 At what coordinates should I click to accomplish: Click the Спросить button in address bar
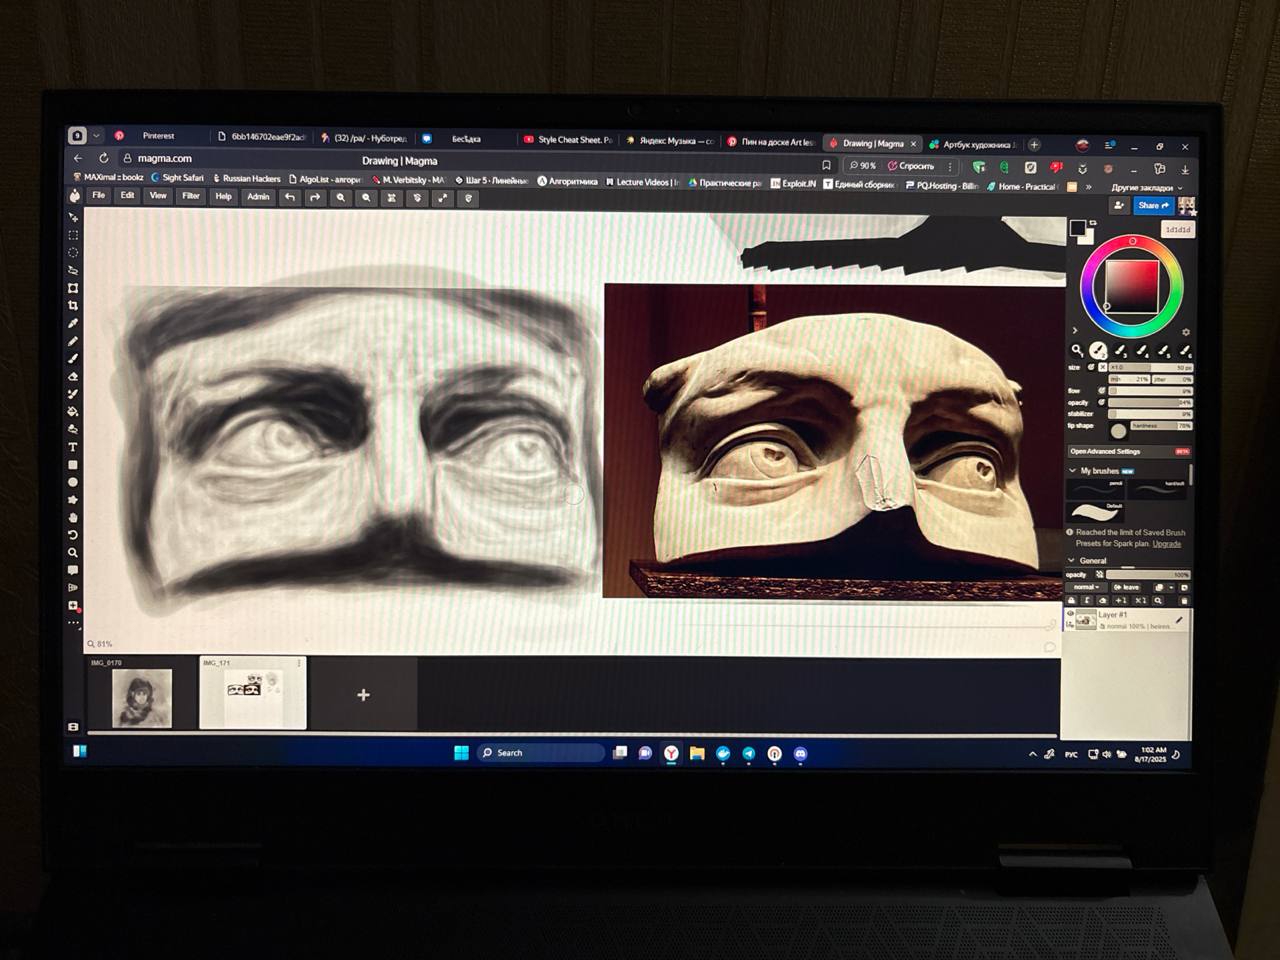[911, 166]
